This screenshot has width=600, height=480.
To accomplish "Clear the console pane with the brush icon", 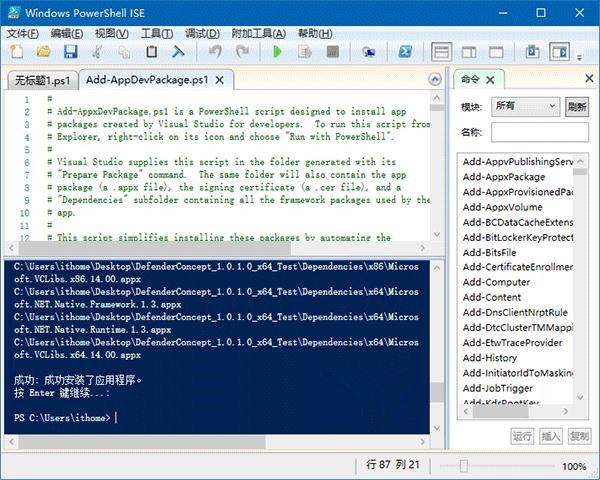I will [x=178, y=52].
